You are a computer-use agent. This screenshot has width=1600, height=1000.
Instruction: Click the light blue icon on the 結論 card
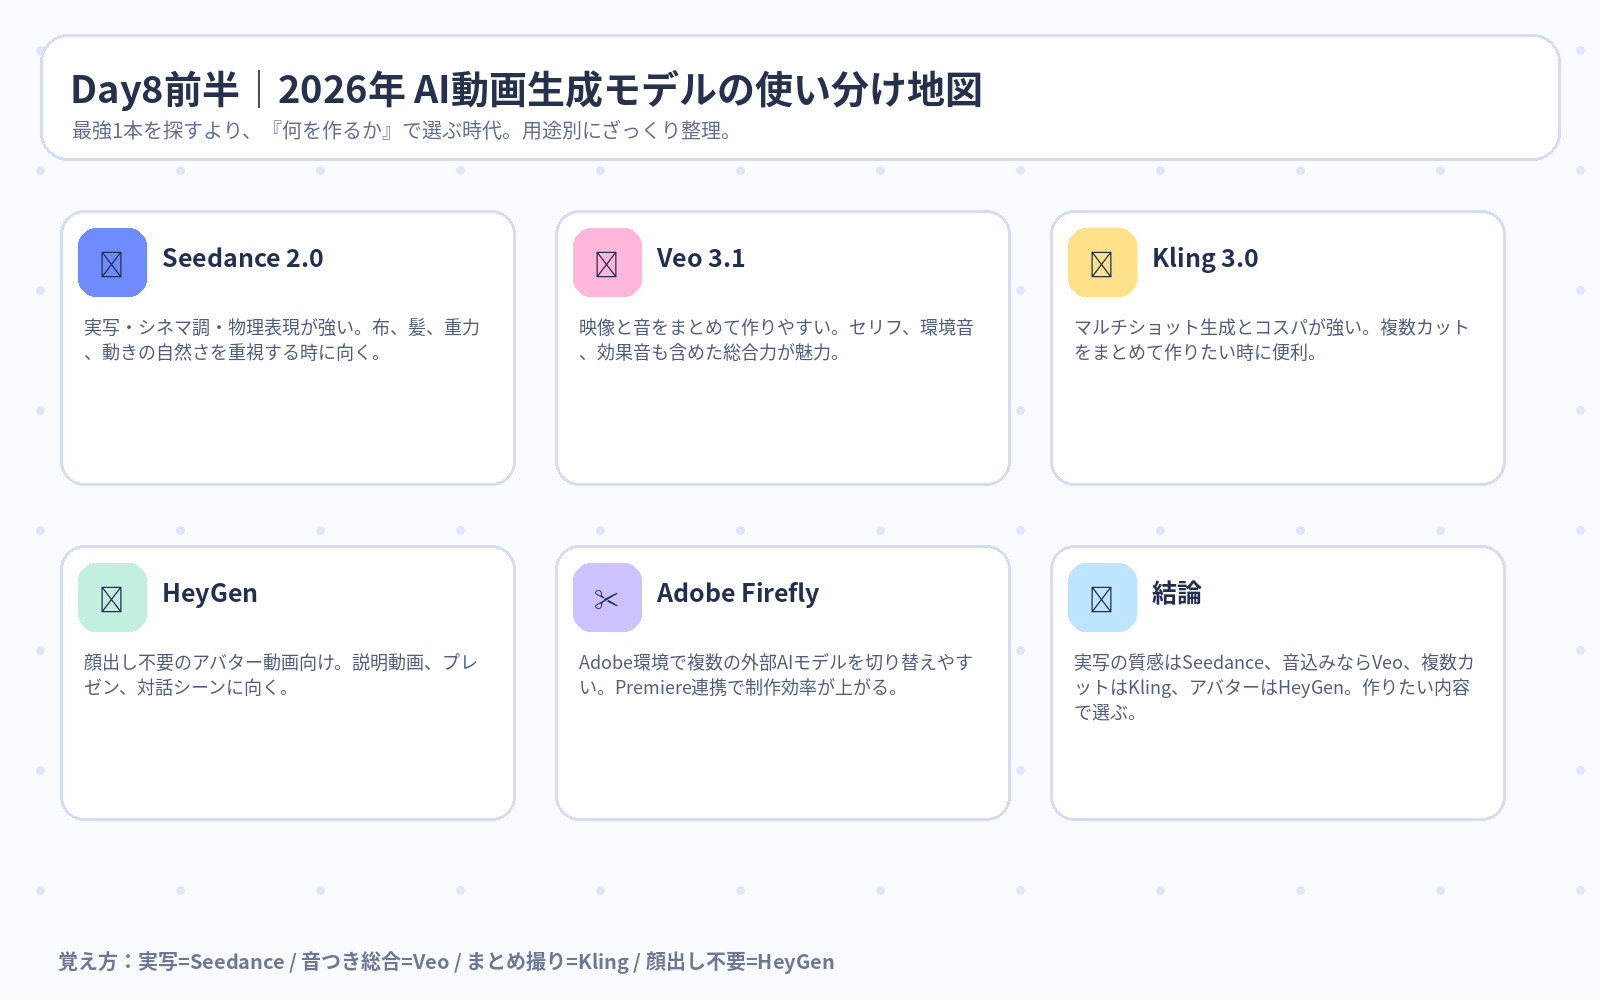[1102, 598]
